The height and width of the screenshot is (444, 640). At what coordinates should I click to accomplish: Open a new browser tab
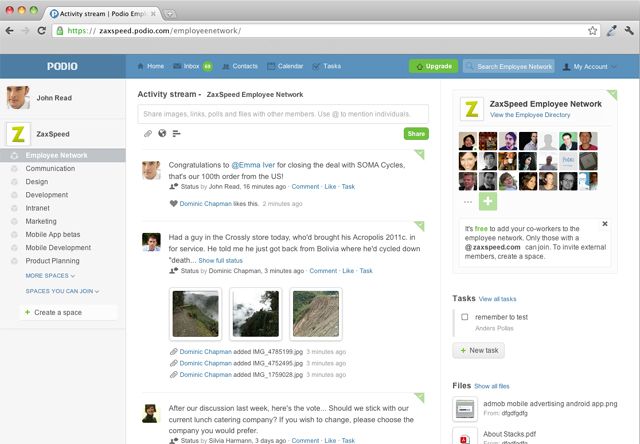pyautogui.click(x=170, y=14)
